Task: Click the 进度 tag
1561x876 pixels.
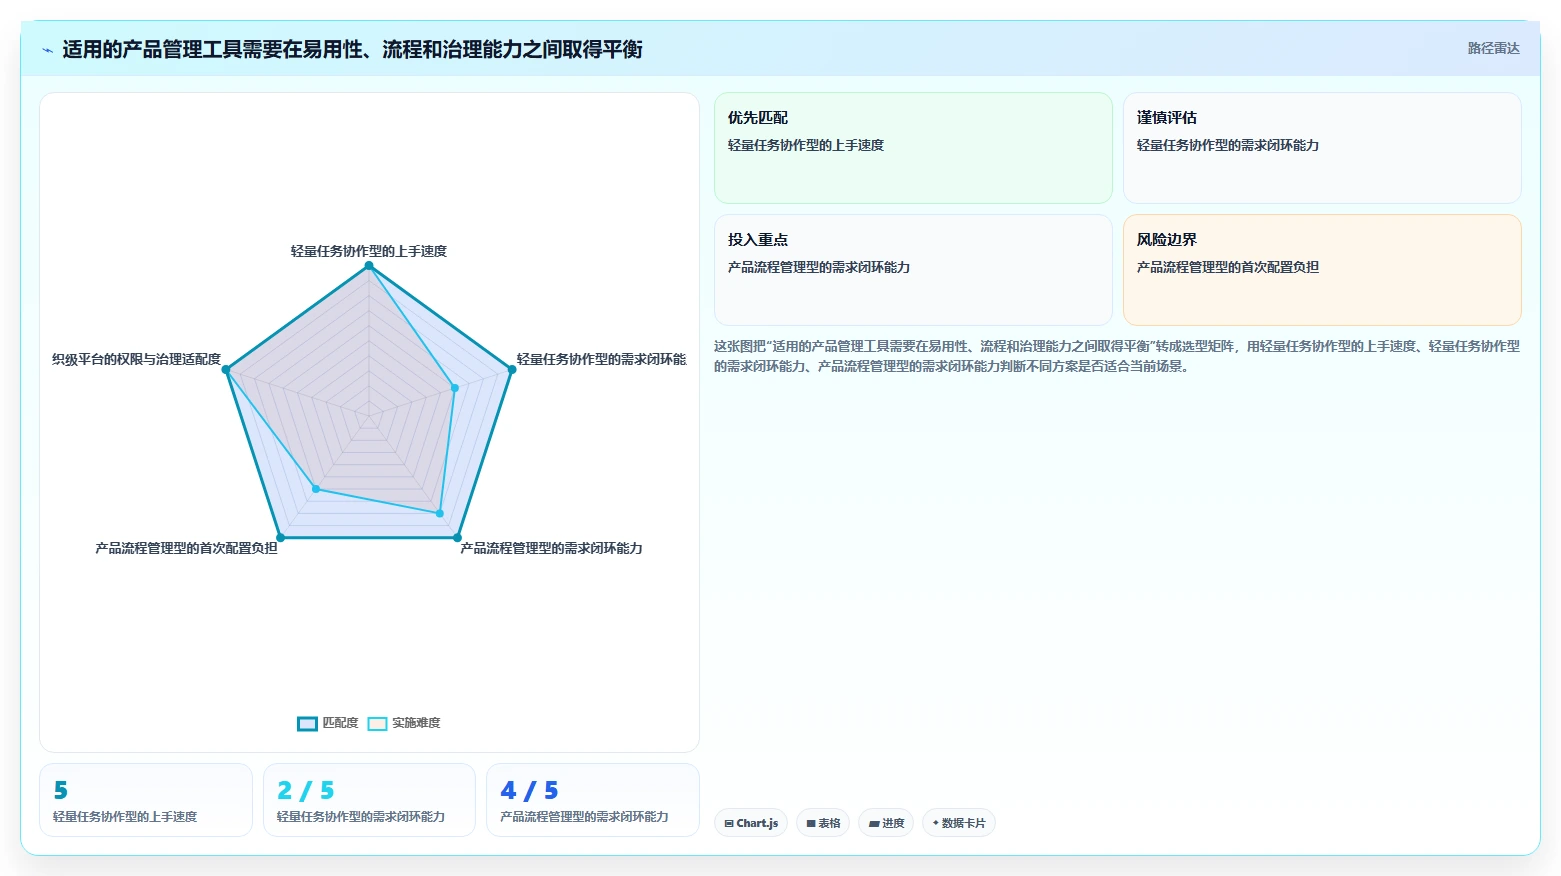Action: [886, 823]
